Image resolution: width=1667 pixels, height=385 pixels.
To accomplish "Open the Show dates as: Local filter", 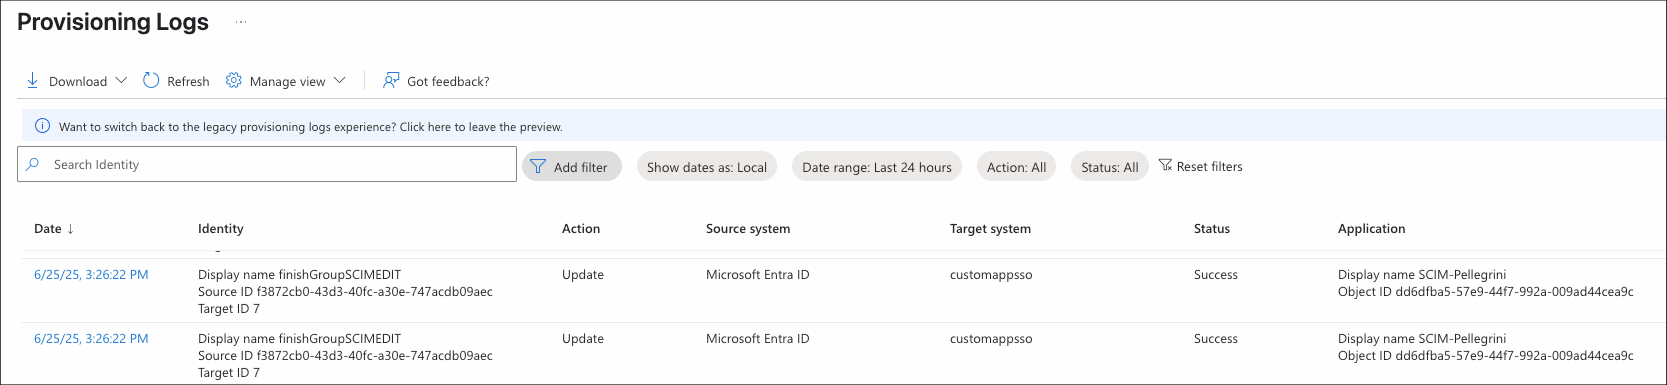I will [707, 166].
